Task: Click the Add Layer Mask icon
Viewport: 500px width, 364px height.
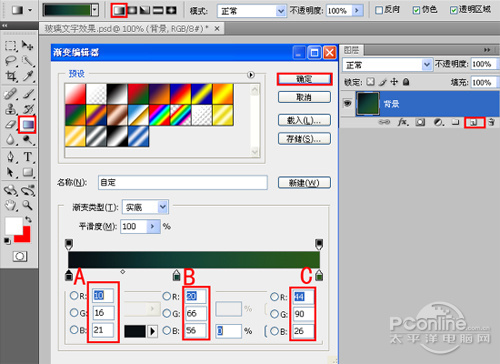Action: [x=420, y=122]
